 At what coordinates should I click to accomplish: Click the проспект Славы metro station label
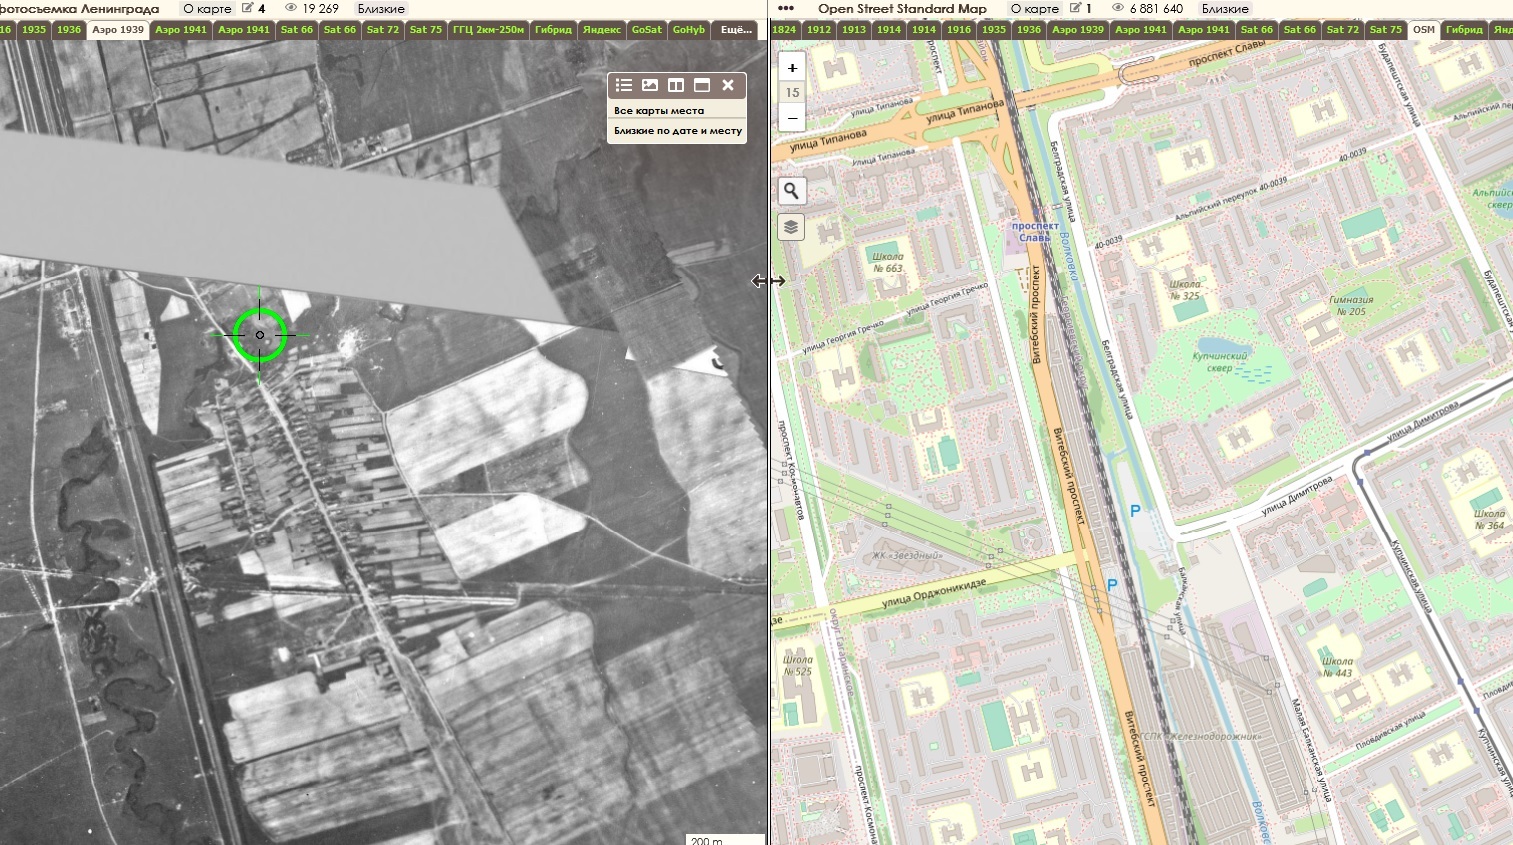point(1035,231)
